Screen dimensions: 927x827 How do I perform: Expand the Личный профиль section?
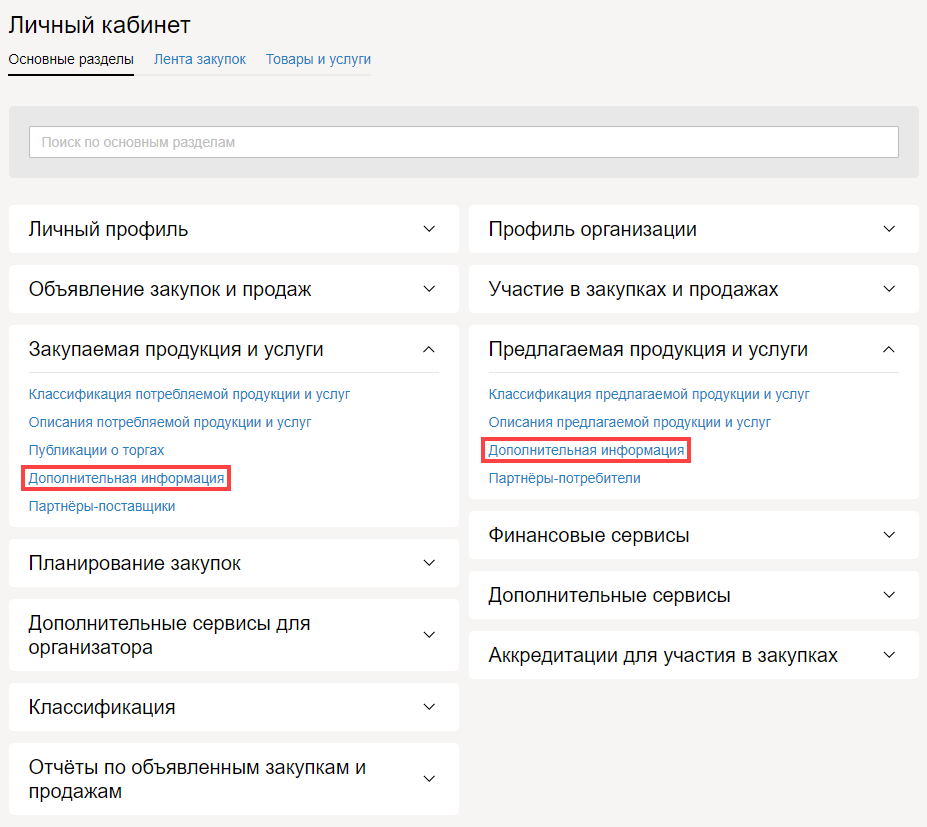coord(429,229)
